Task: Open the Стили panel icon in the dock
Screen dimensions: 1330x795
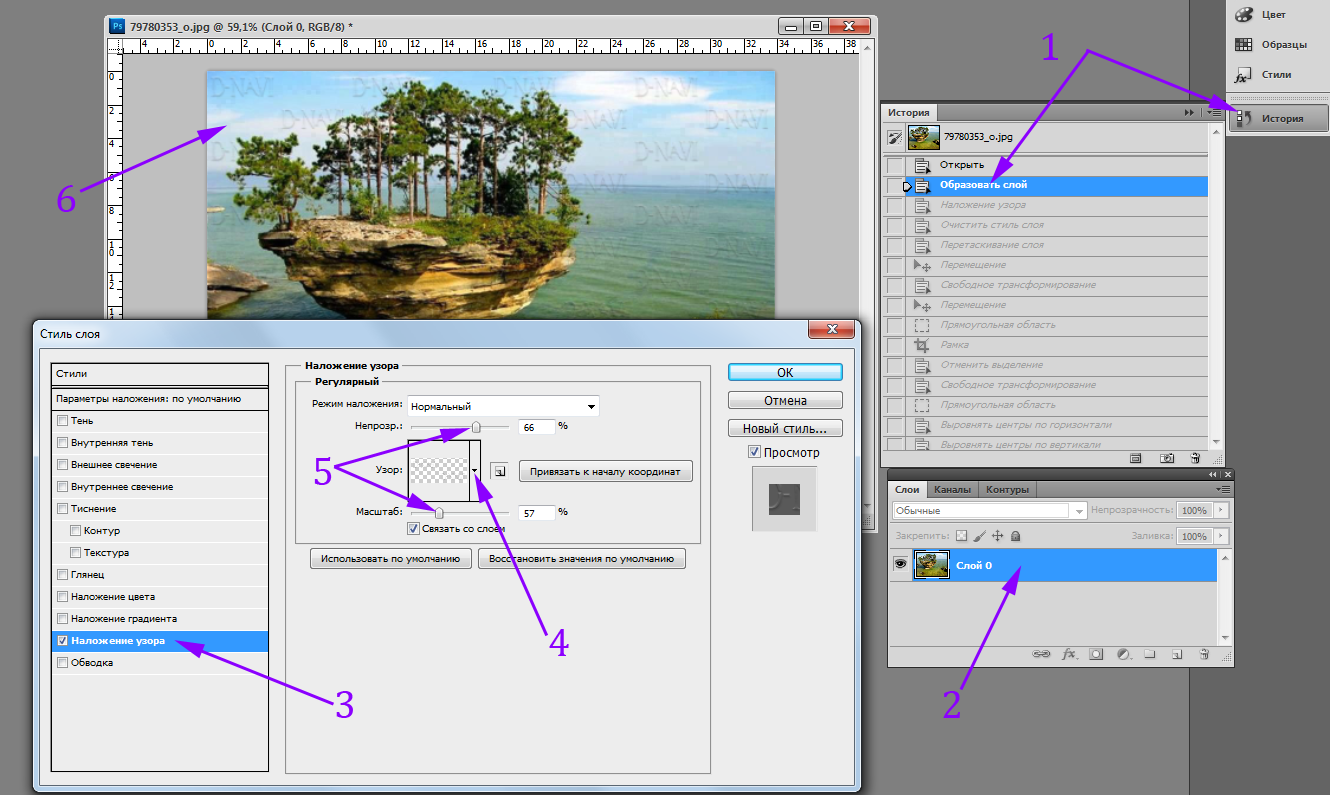Action: [x=1244, y=75]
